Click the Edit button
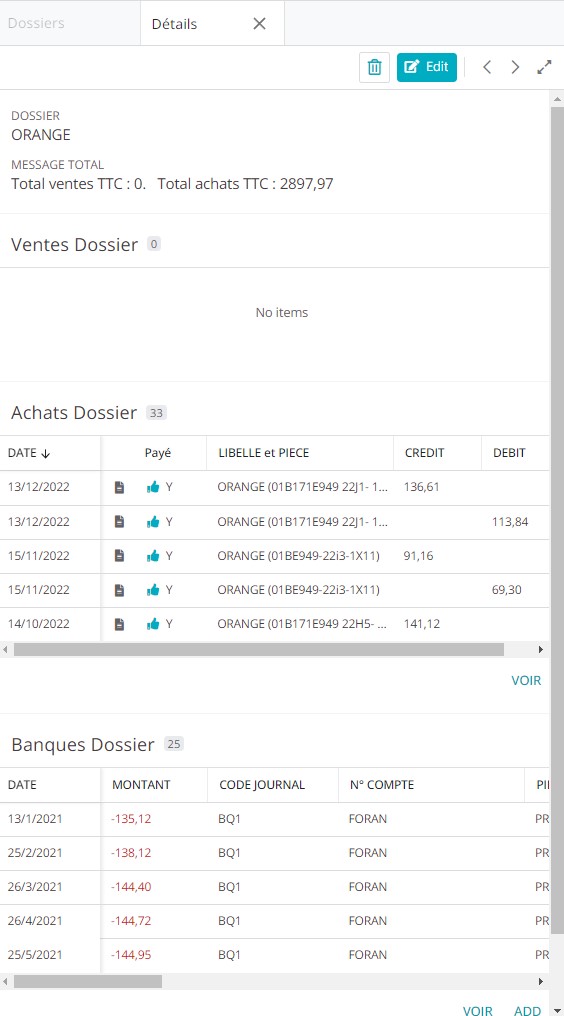Viewport: 564px width, 1016px height. 427,67
